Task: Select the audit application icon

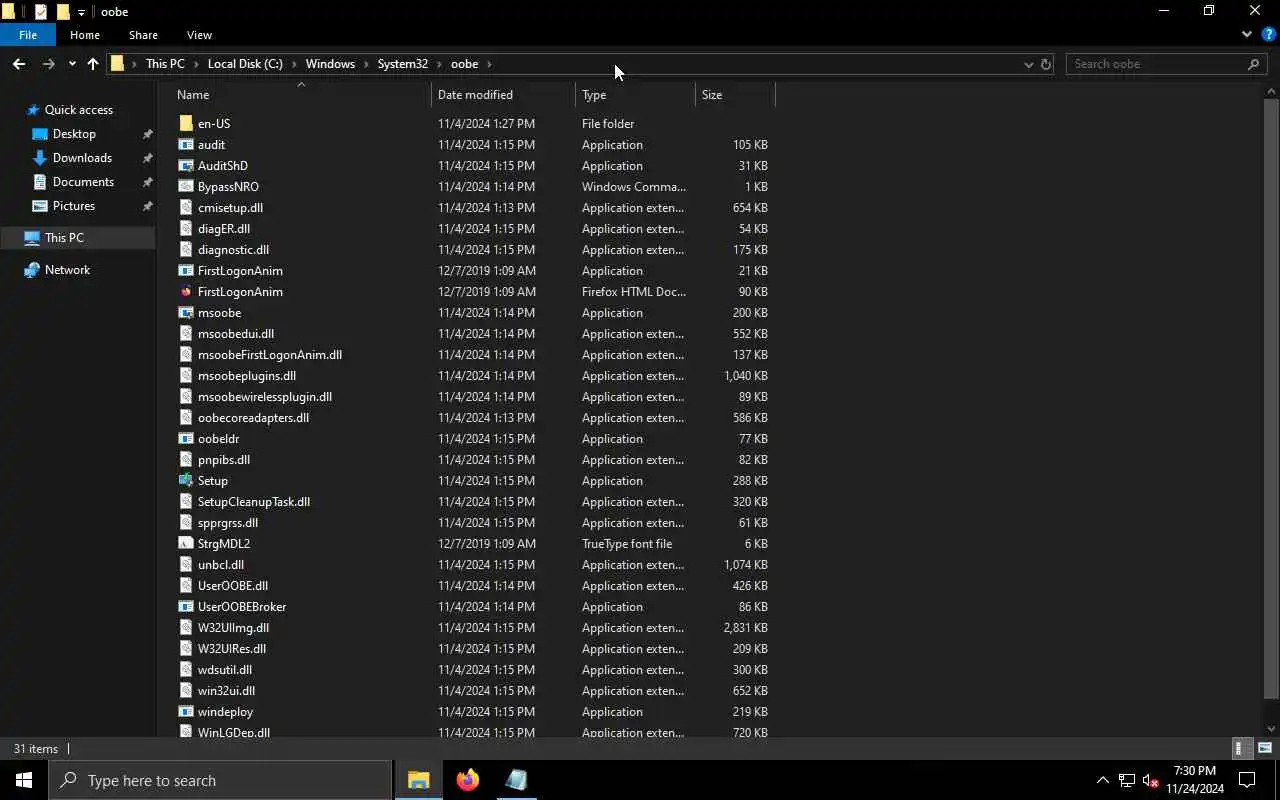Action: (x=186, y=145)
